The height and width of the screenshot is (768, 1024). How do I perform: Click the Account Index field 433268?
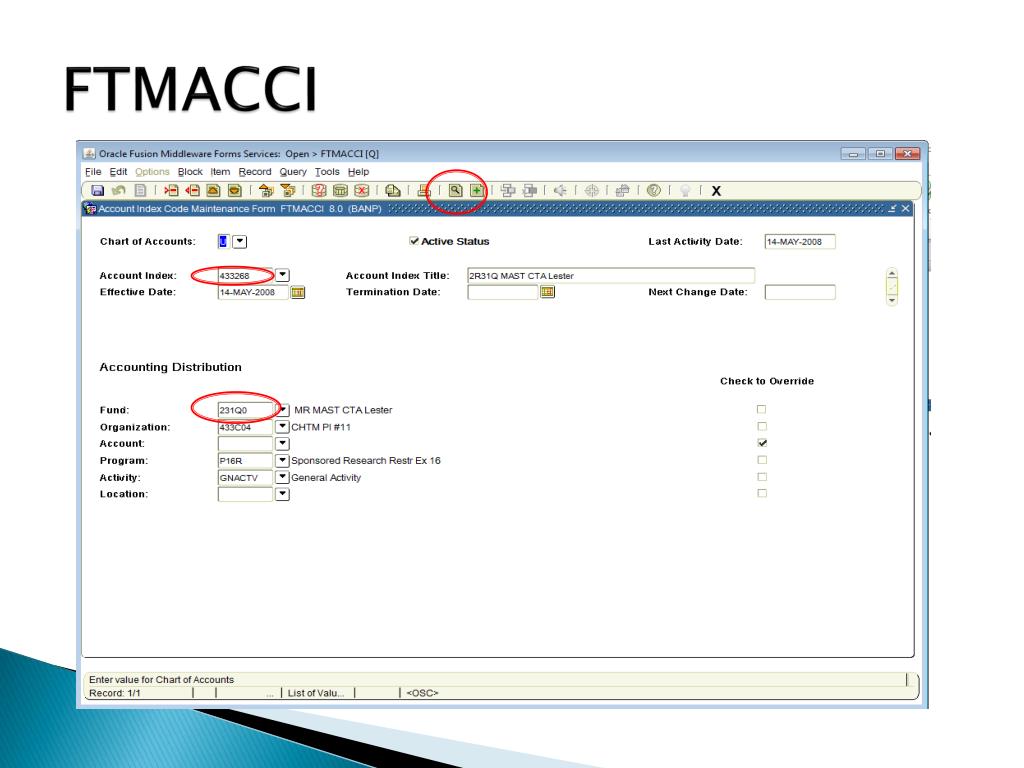point(245,276)
